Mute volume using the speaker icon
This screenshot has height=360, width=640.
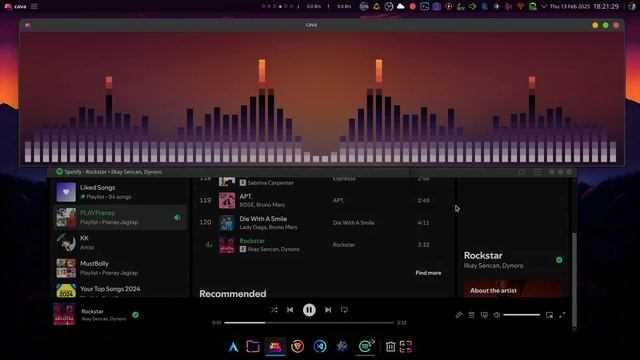496,315
